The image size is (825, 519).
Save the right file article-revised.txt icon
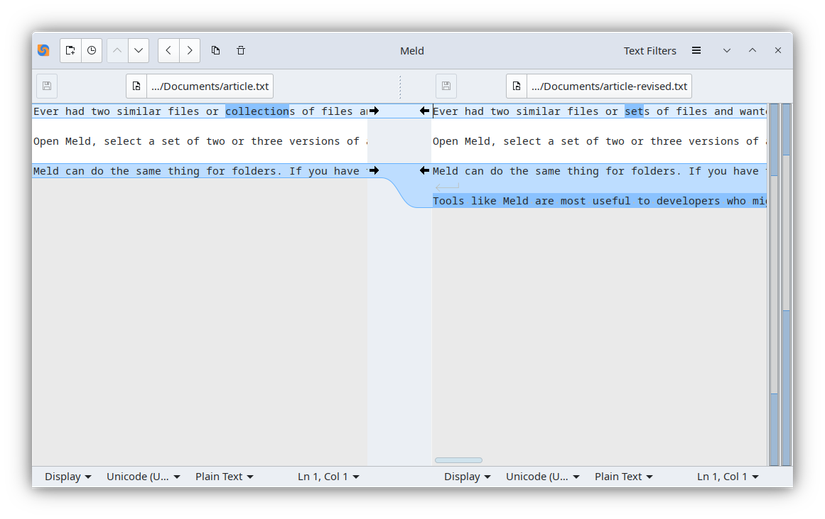446,86
